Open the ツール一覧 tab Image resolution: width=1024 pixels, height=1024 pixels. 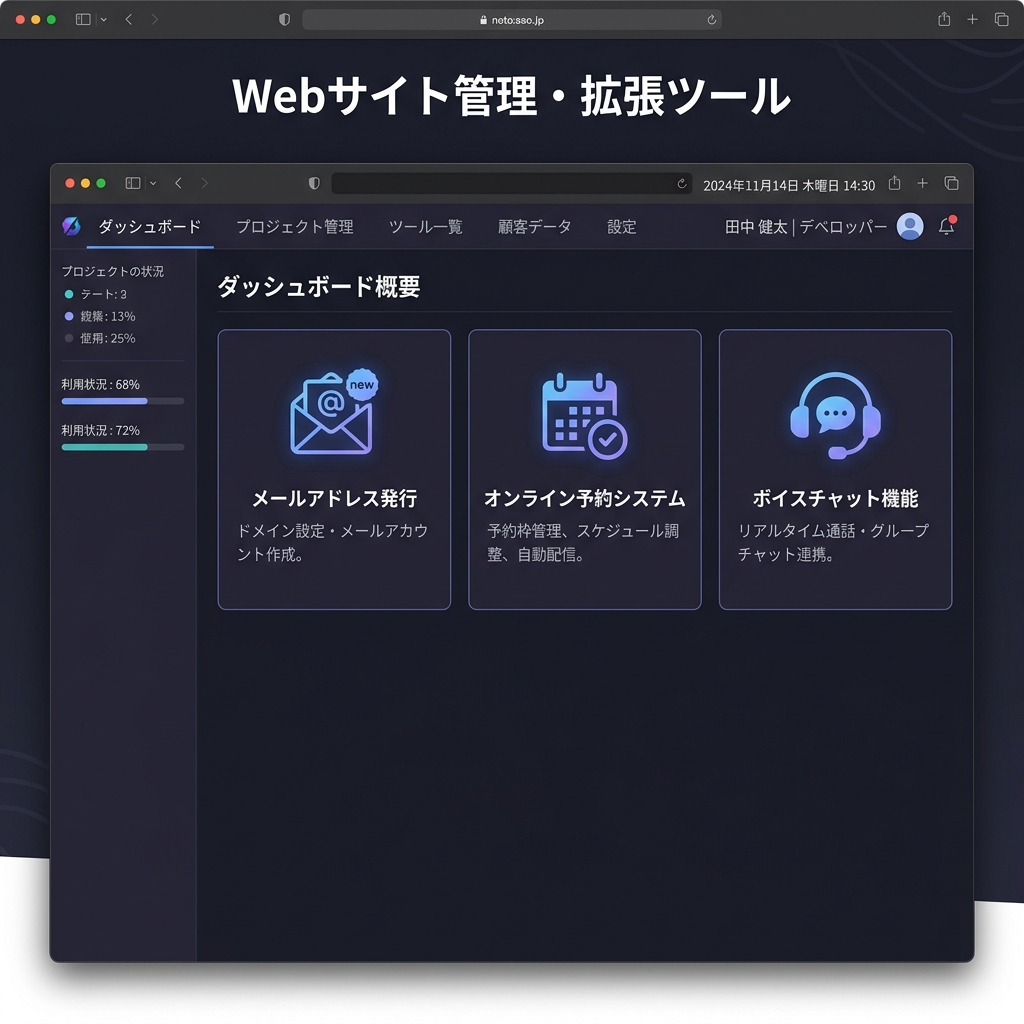click(426, 227)
